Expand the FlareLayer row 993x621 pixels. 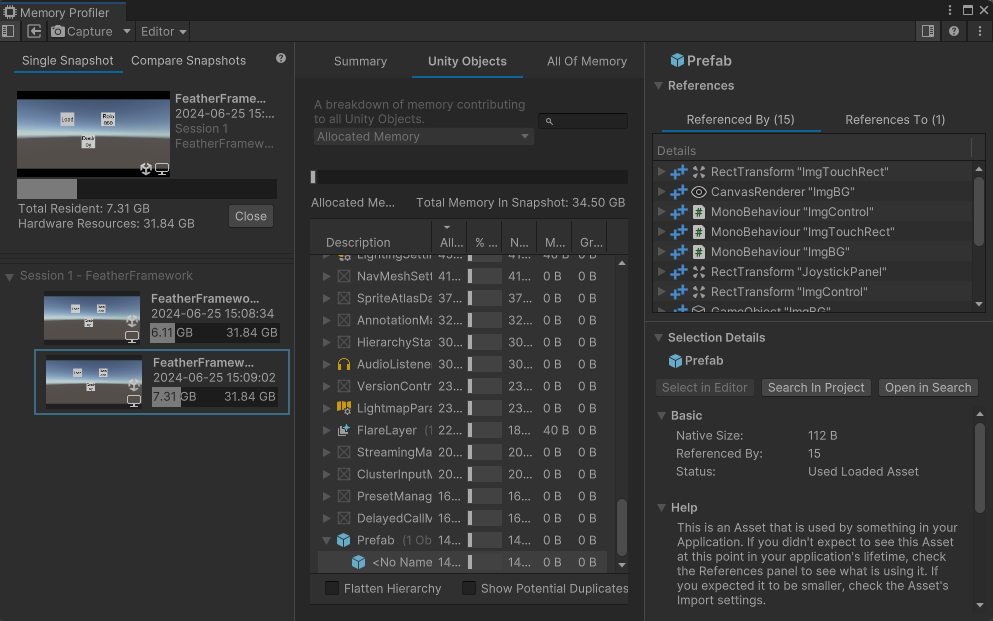[326, 430]
